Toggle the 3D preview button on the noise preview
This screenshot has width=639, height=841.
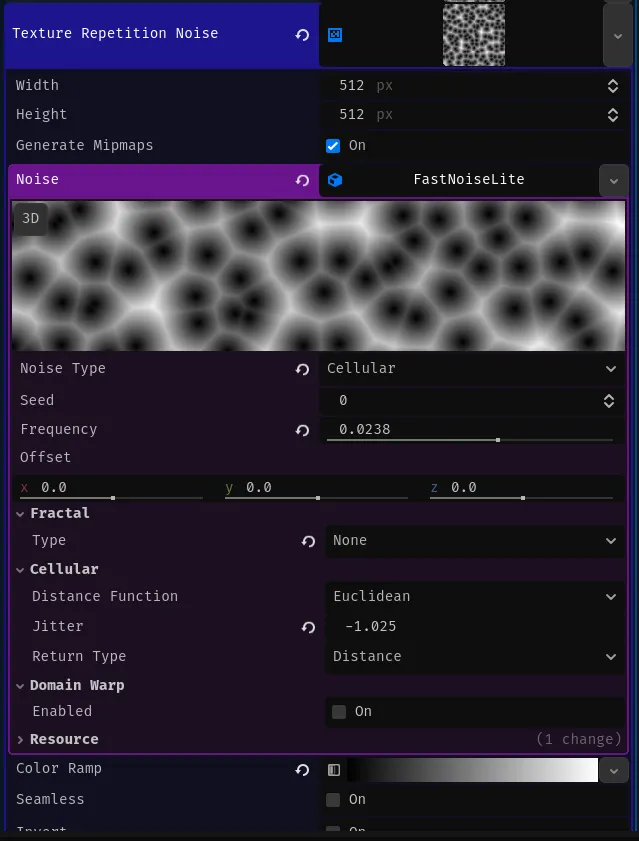[x=30, y=218]
